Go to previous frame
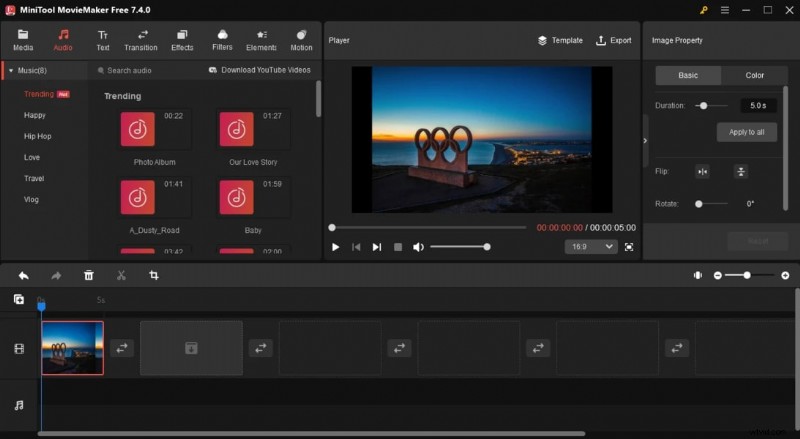 click(x=356, y=247)
